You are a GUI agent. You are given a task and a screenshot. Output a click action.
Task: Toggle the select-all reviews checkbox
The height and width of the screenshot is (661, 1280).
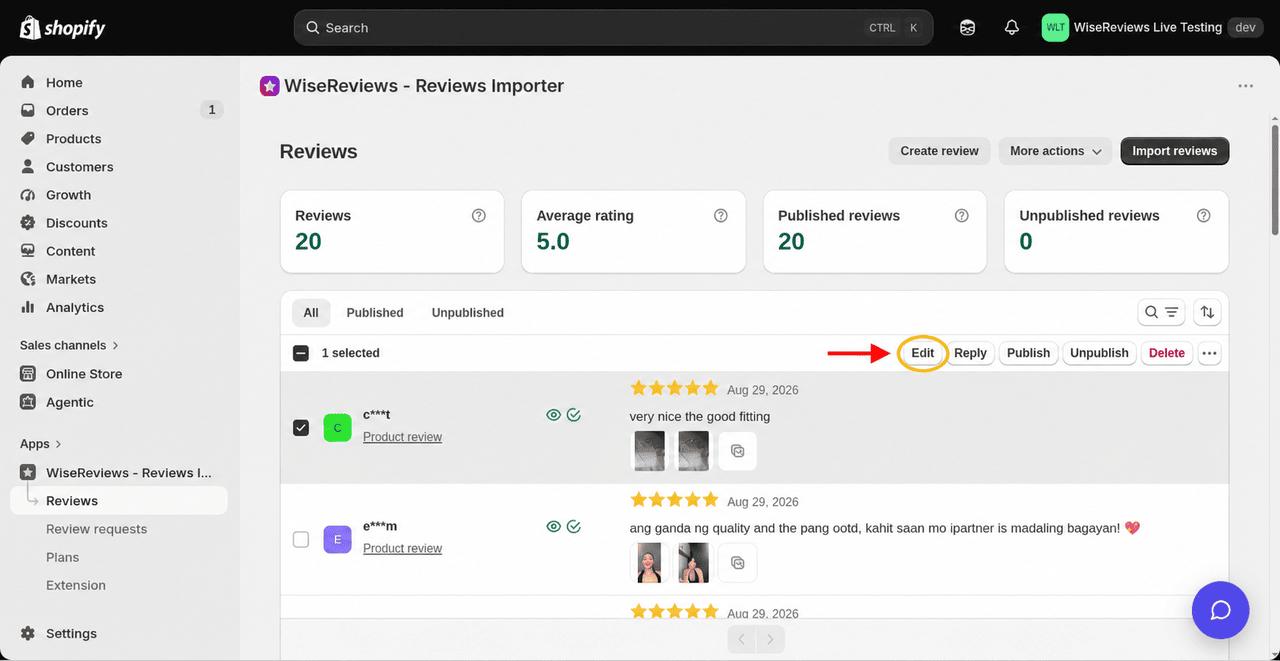coord(301,353)
